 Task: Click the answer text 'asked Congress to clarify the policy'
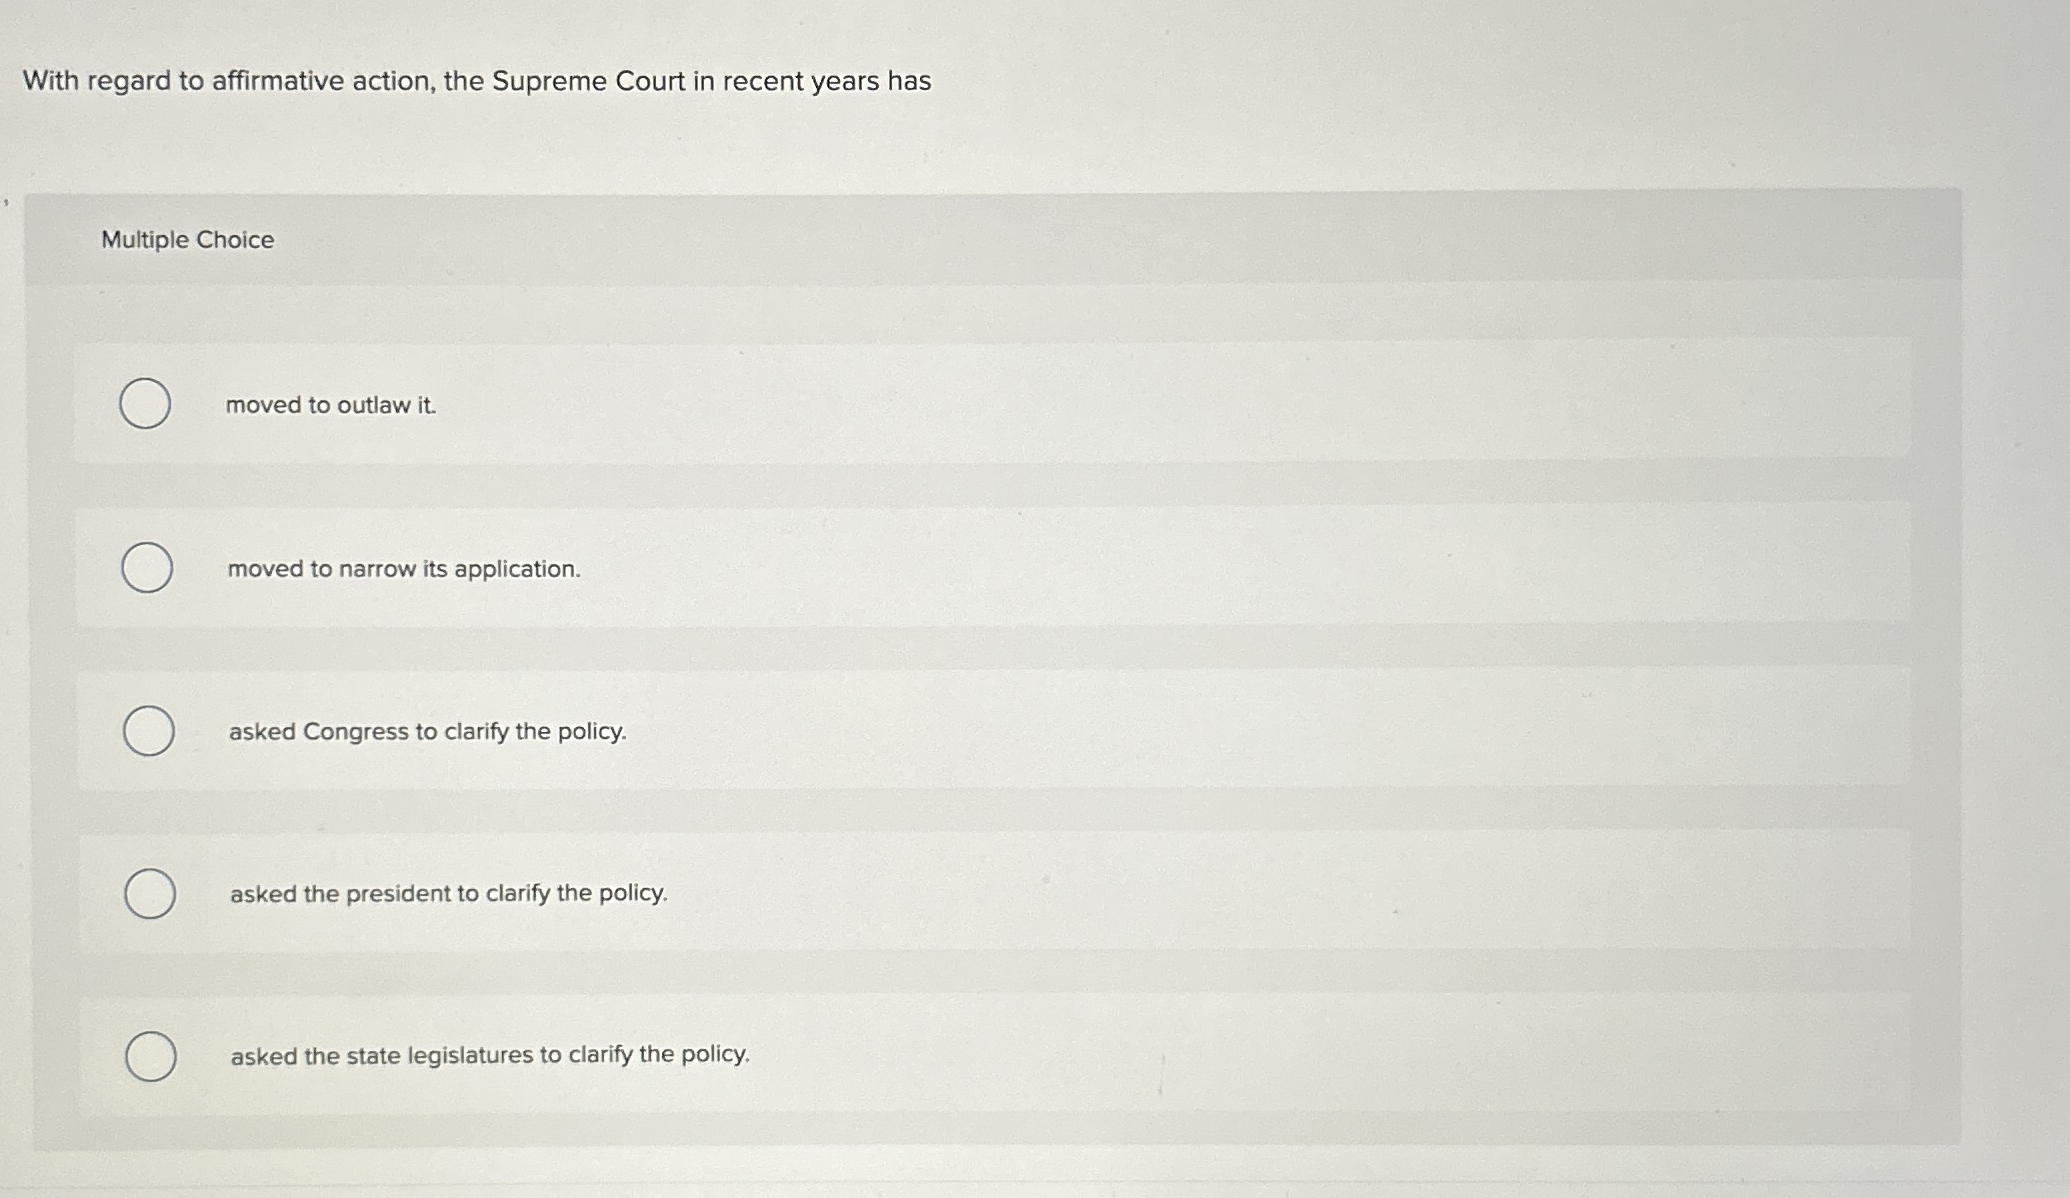point(426,732)
